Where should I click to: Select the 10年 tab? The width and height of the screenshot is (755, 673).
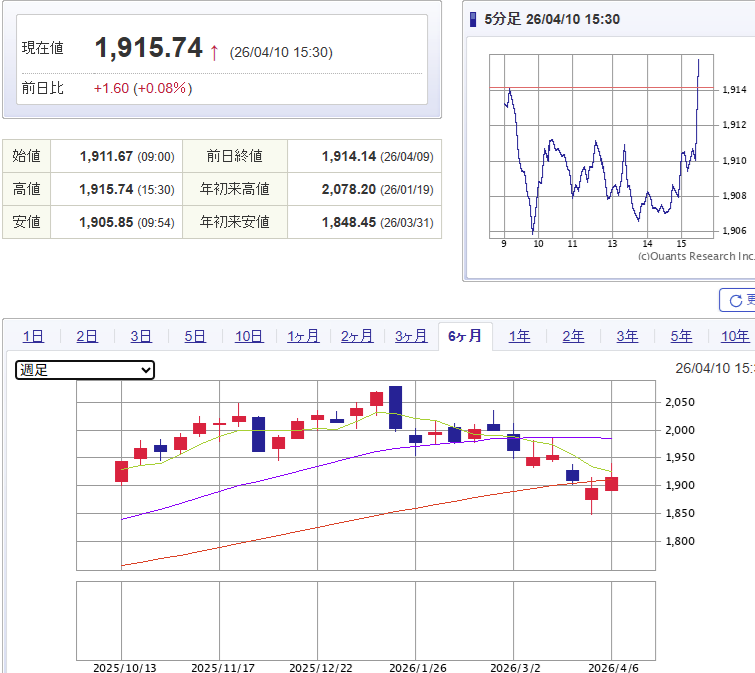[734, 336]
